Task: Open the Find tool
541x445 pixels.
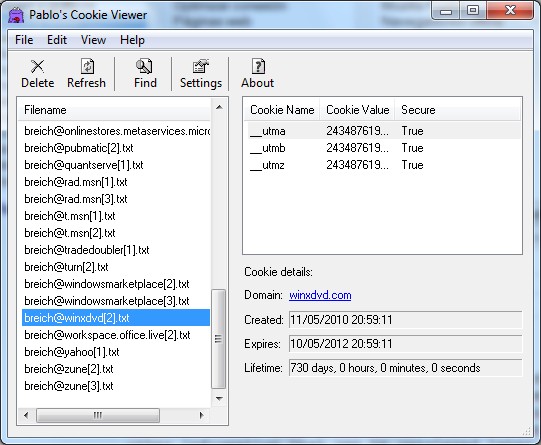Action: (145, 73)
